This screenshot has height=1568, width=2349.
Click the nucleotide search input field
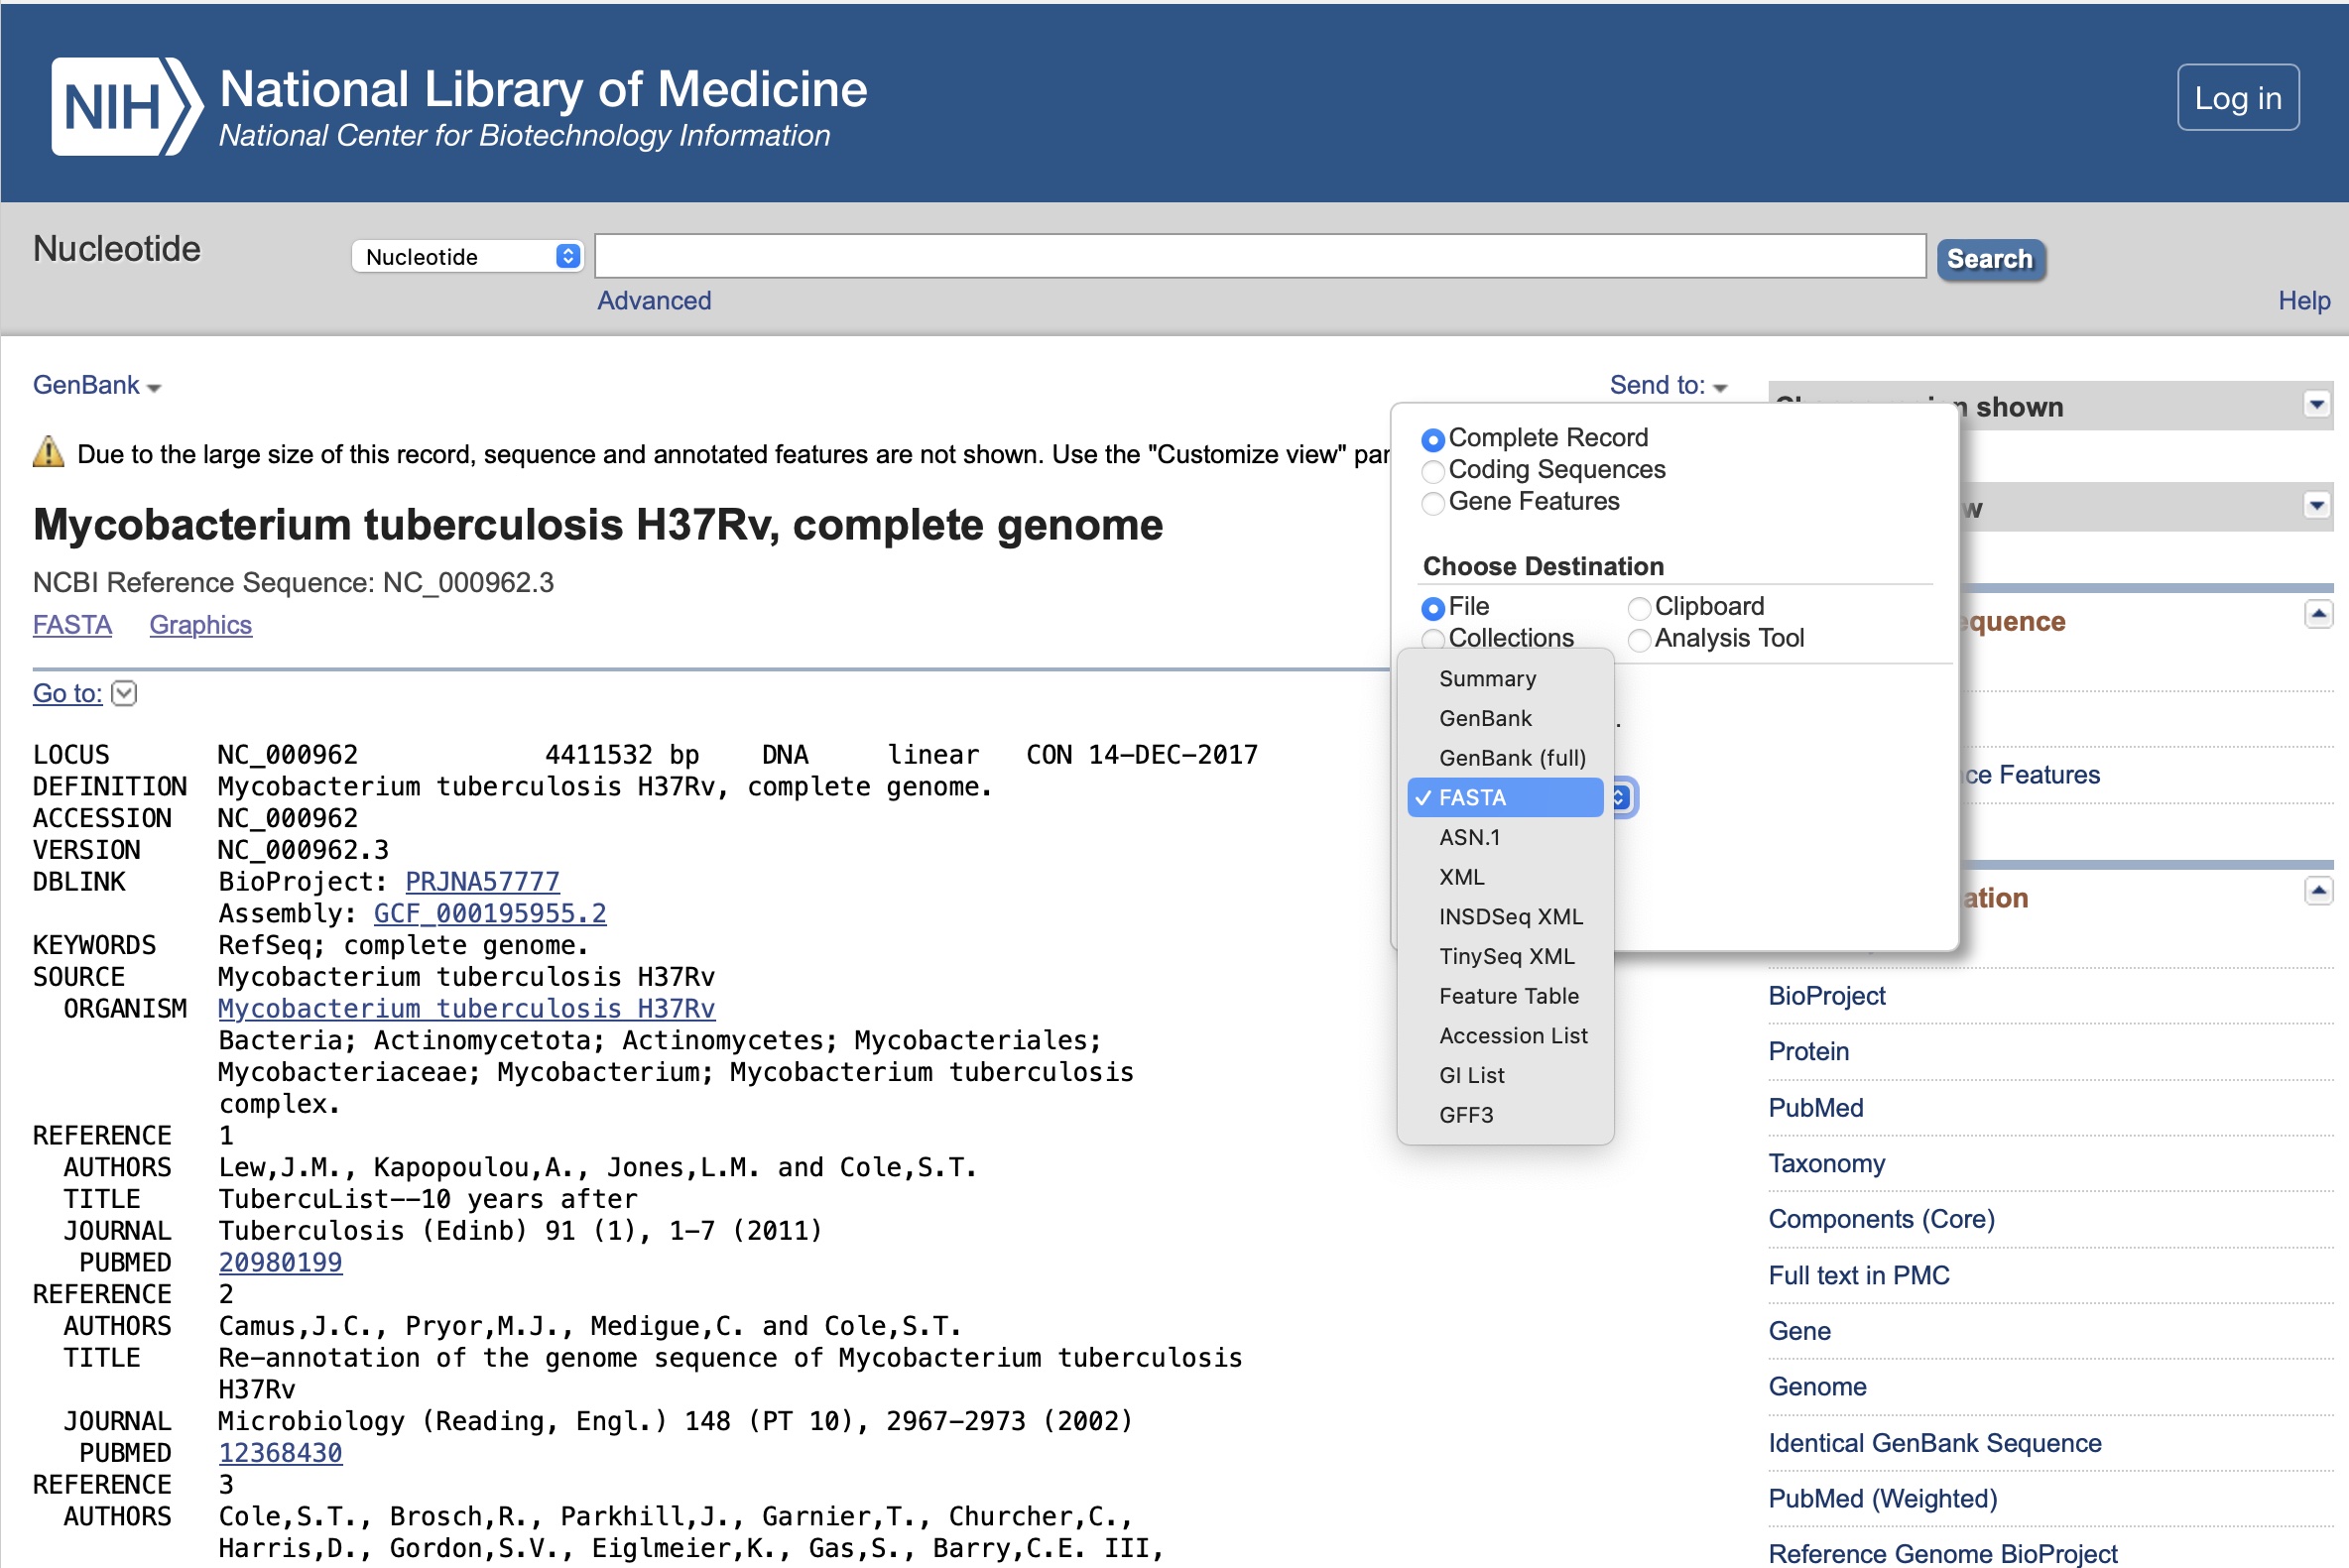(1259, 257)
